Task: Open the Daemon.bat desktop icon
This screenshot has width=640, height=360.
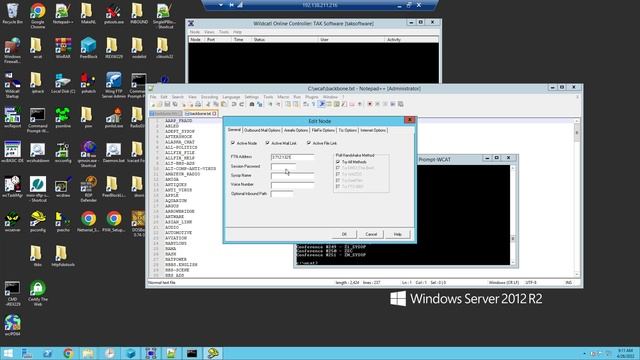Action: point(113,152)
